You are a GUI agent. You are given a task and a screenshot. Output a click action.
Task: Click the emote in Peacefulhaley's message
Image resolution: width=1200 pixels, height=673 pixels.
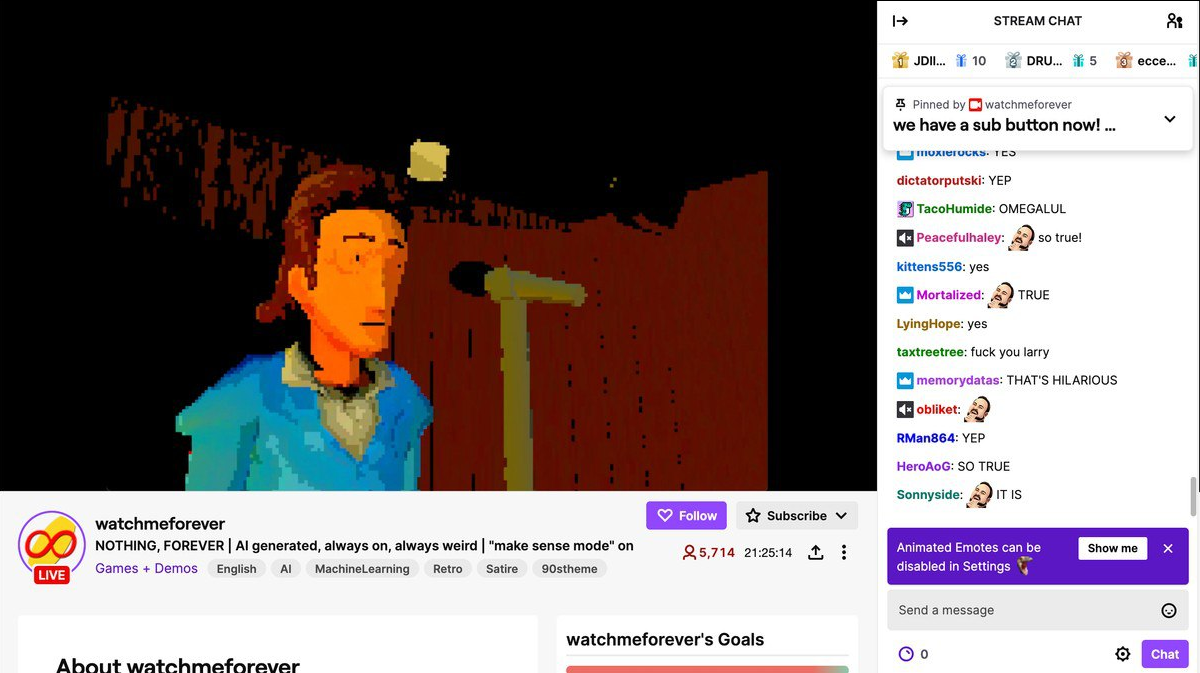click(x=1021, y=237)
